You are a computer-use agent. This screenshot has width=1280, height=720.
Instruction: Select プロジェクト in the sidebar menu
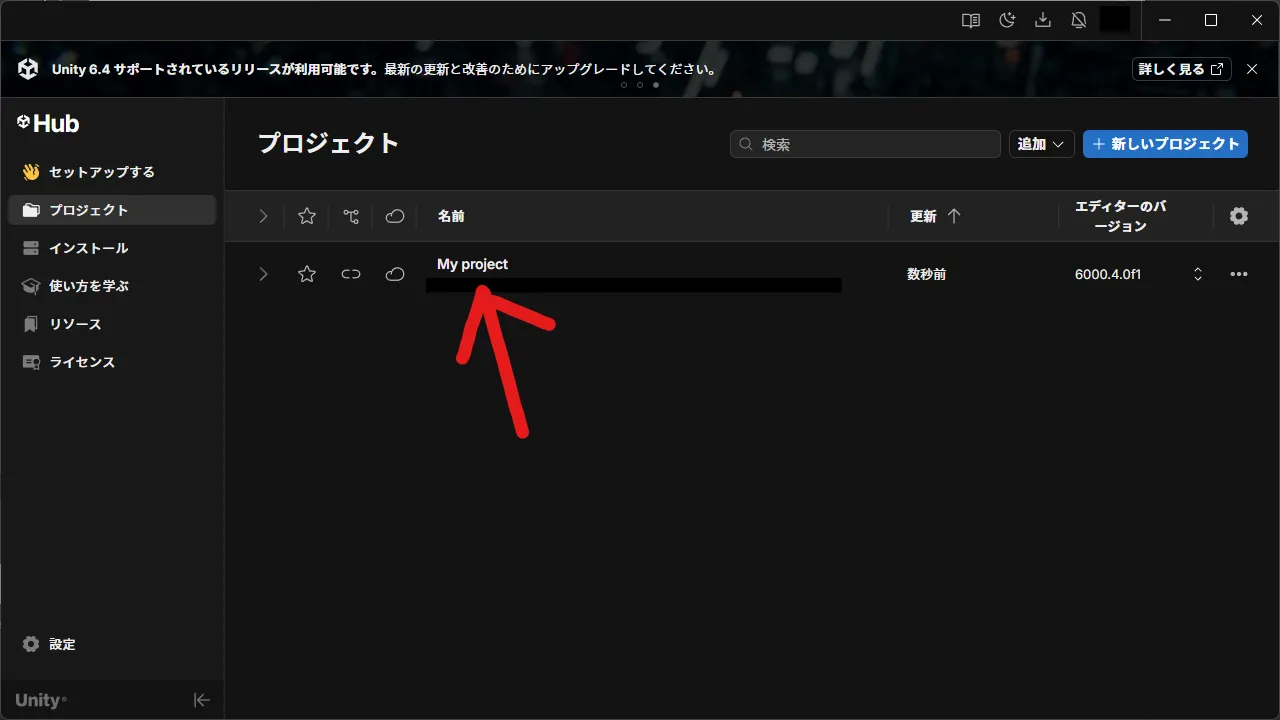click(88, 210)
